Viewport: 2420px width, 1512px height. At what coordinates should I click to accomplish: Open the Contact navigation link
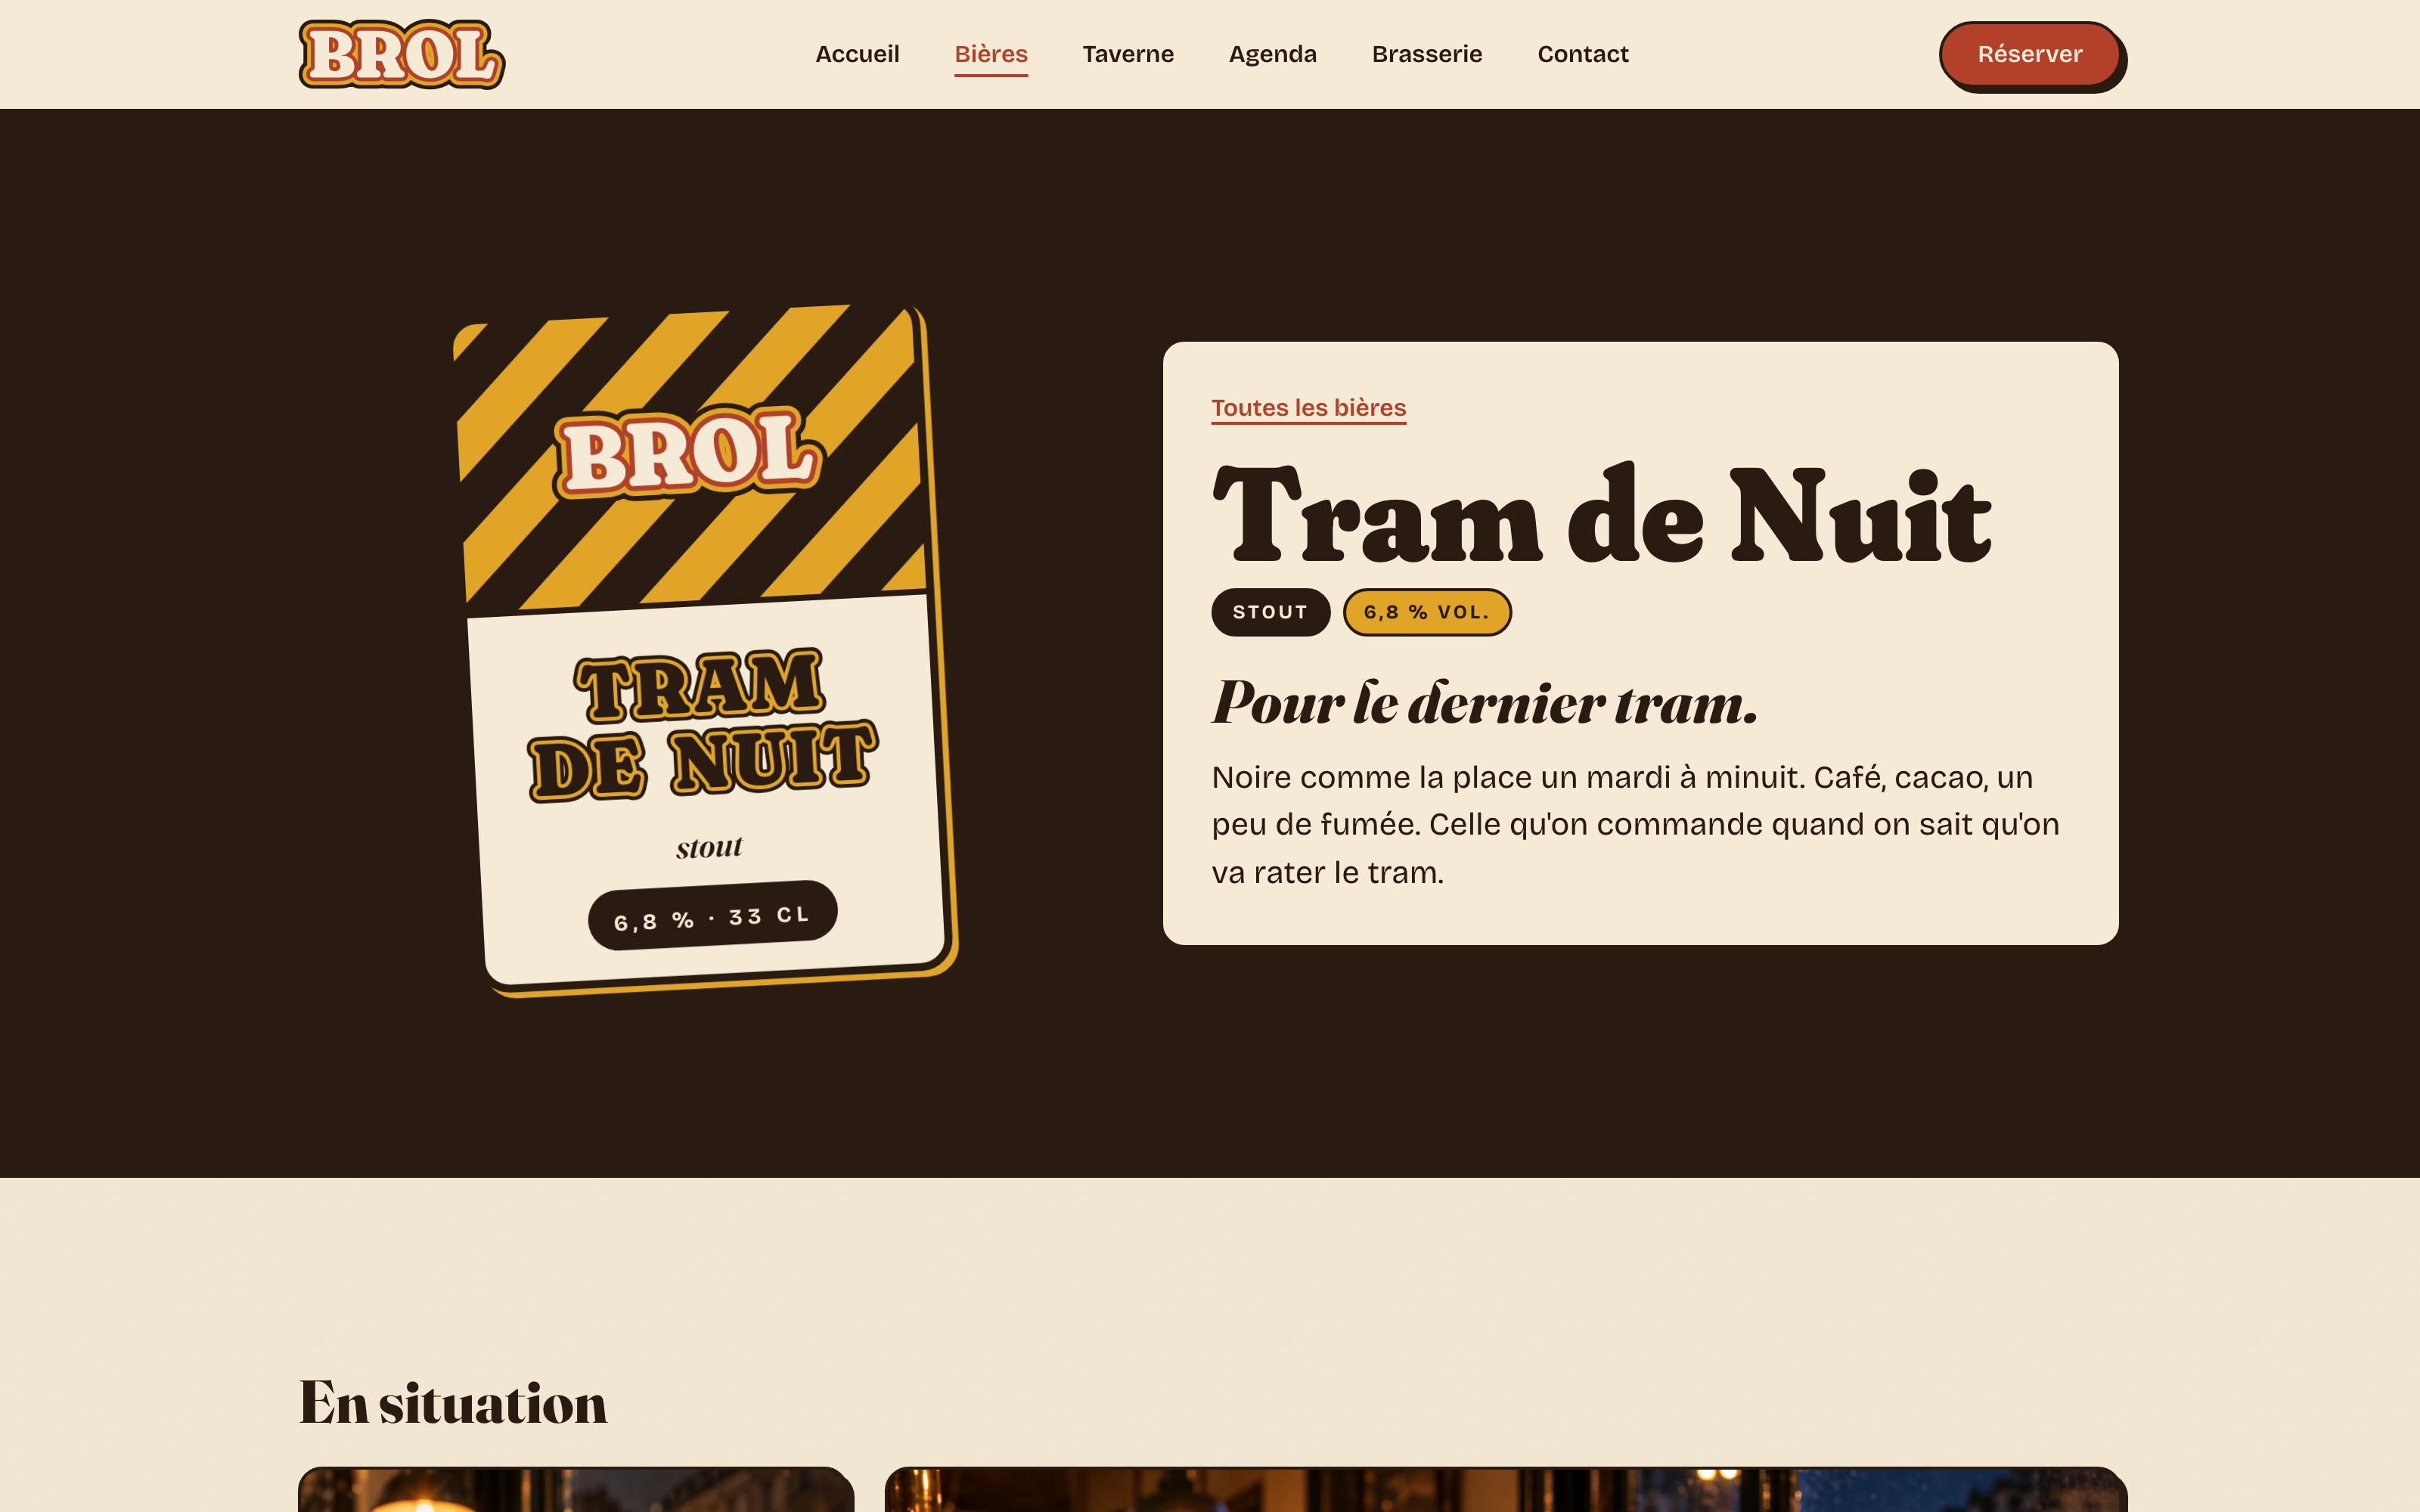coord(1583,54)
